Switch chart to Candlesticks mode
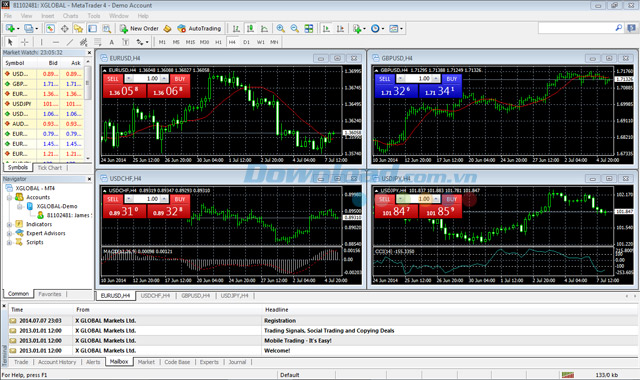Screen dimensions: 640x380 point(250,29)
